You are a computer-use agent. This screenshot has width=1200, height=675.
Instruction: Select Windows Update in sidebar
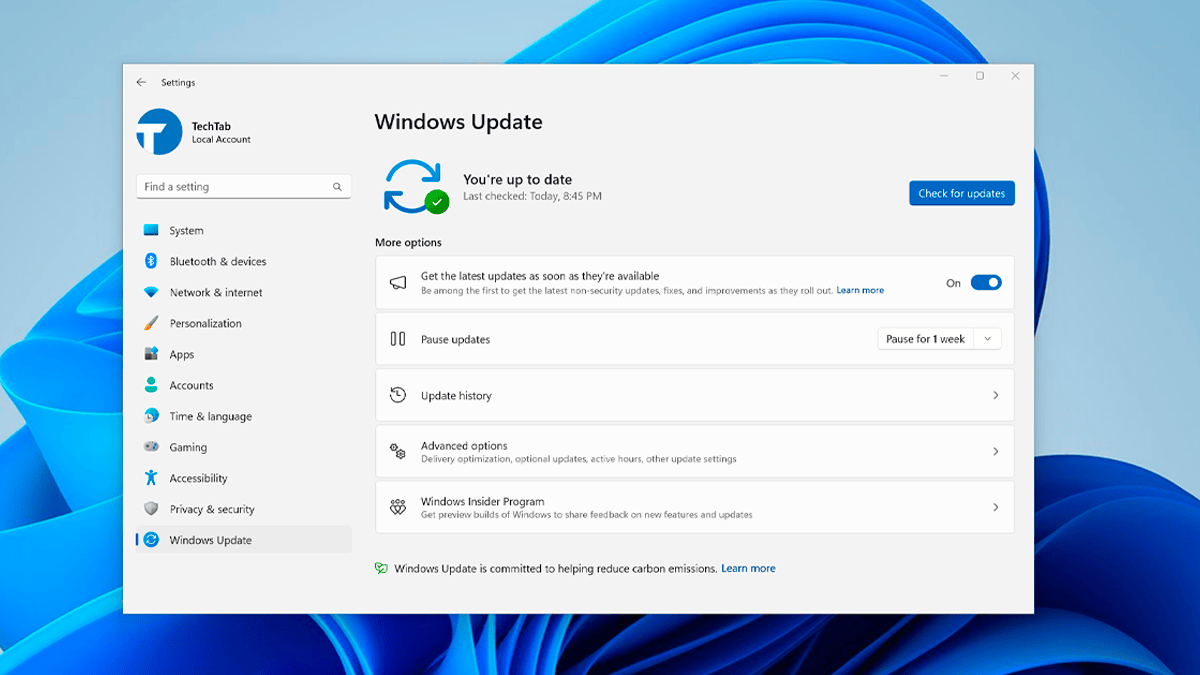point(244,540)
